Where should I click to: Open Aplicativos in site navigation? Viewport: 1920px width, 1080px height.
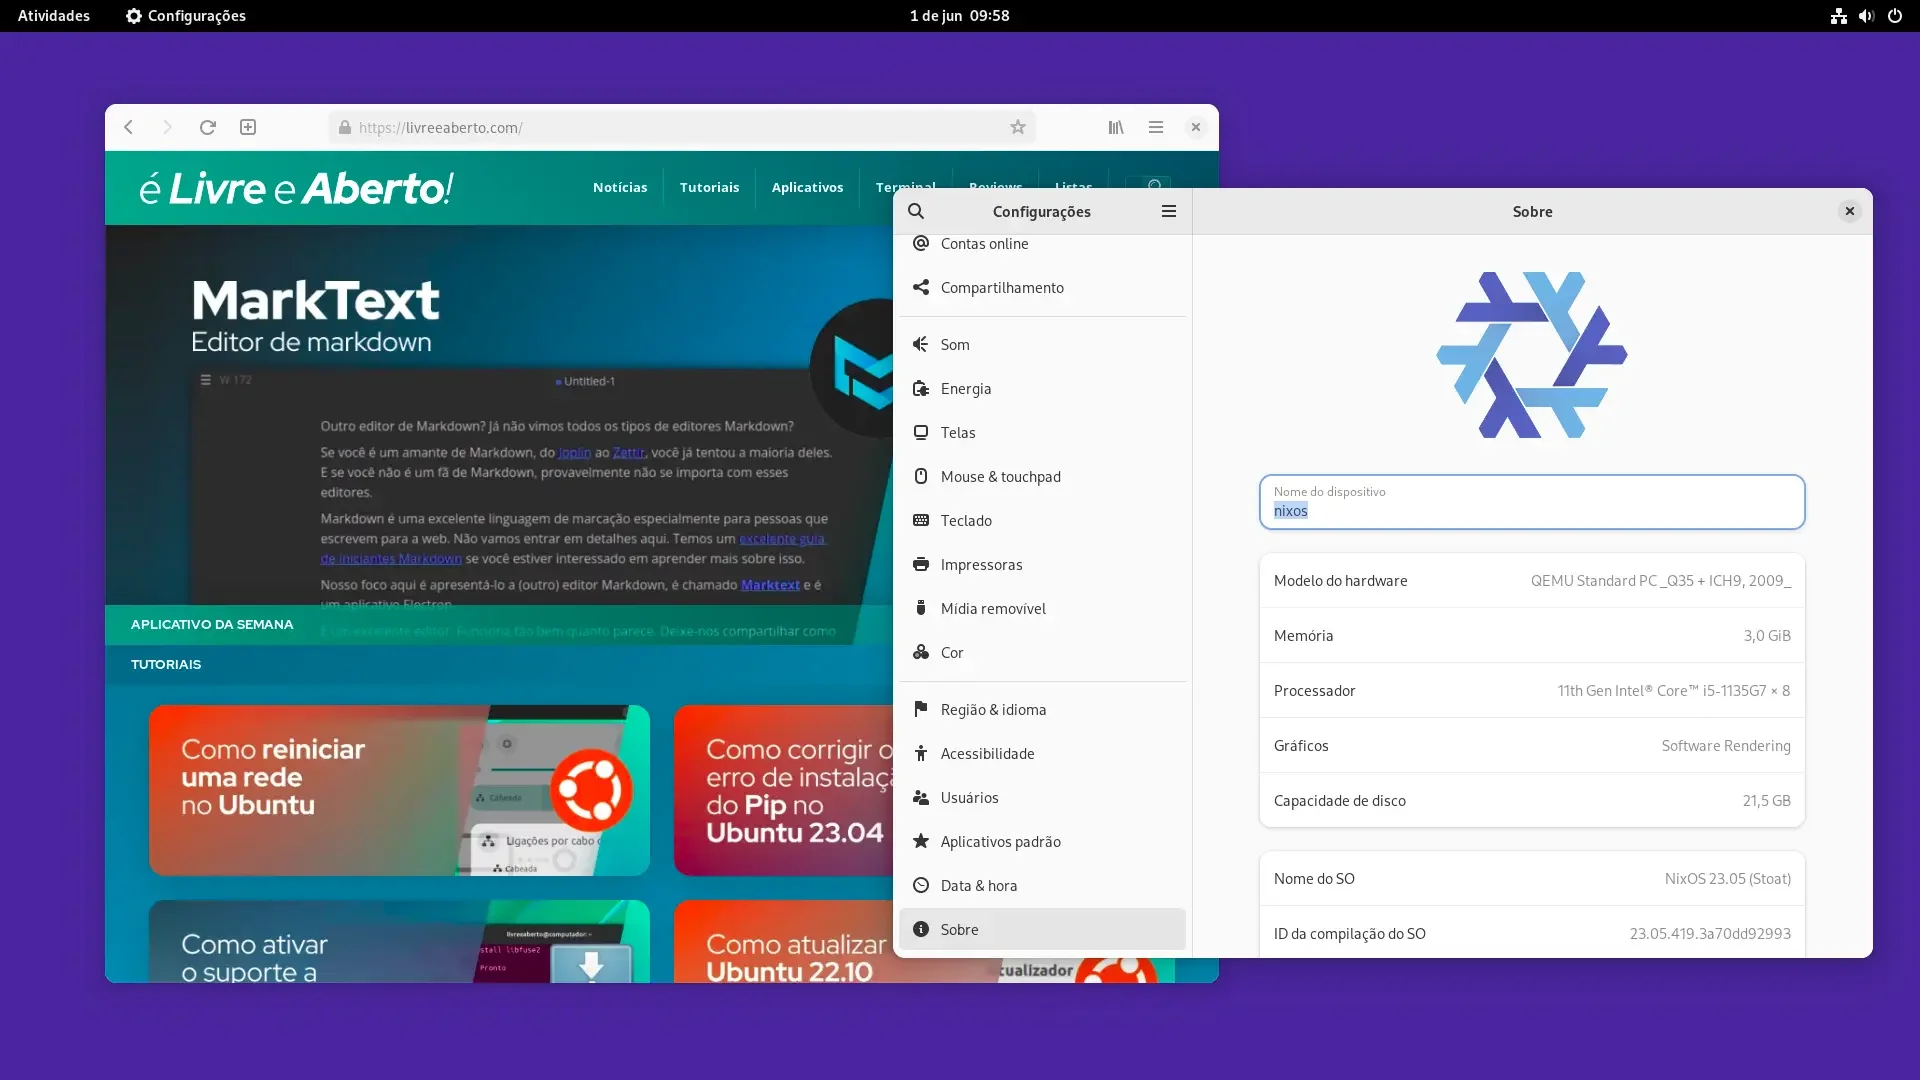pos(807,188)
